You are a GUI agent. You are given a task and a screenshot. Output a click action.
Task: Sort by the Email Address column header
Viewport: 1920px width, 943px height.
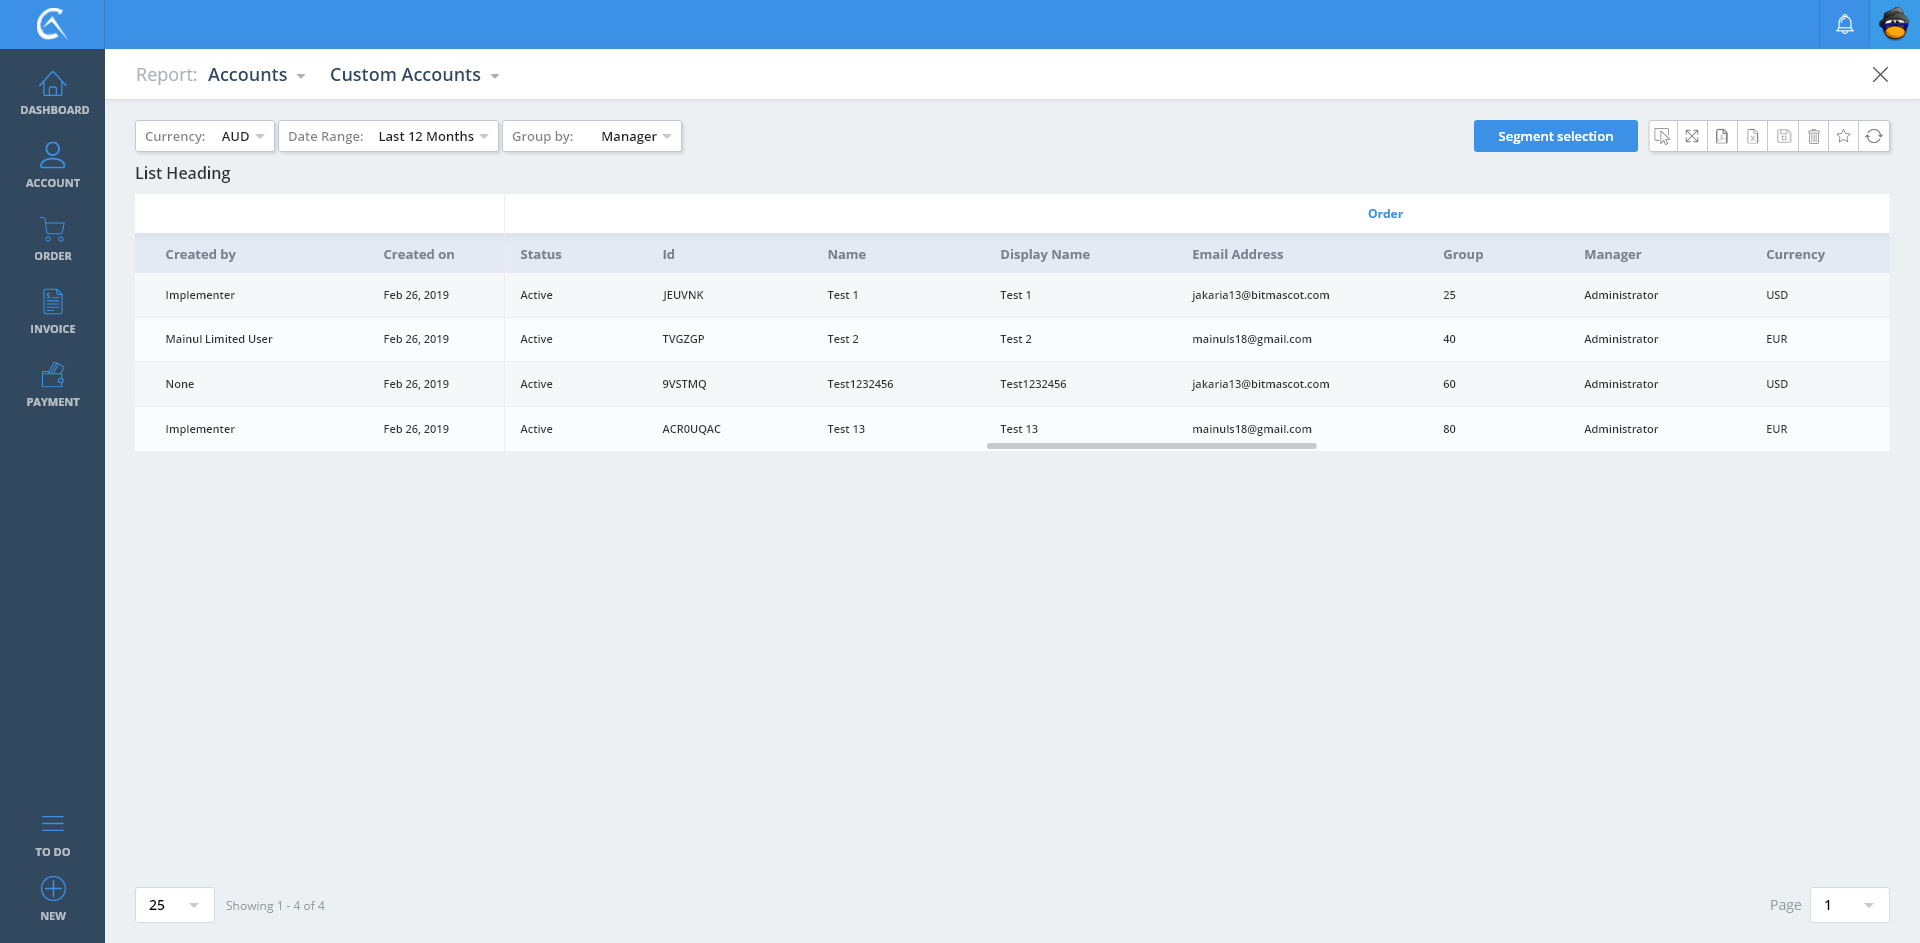[x=1237, y=255]
